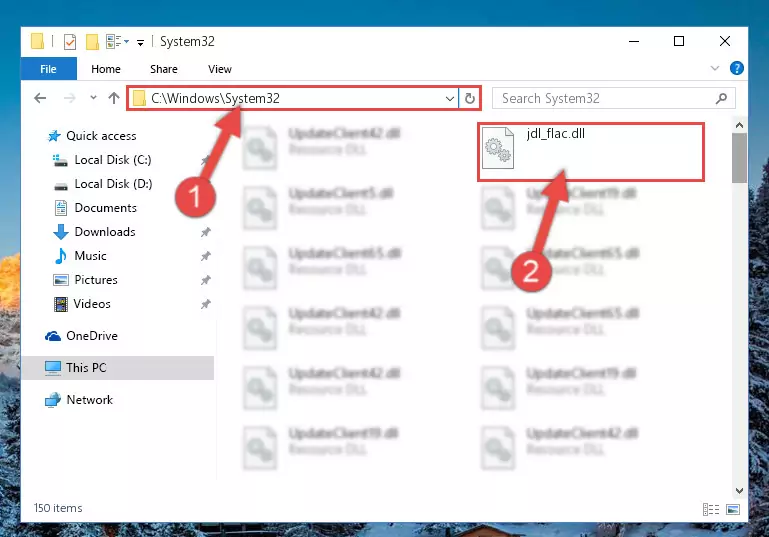Image resolution: width=769 pixels, height=537 pixels.
Task: Click the pin icon beside Videos
Action: point(205,304)
